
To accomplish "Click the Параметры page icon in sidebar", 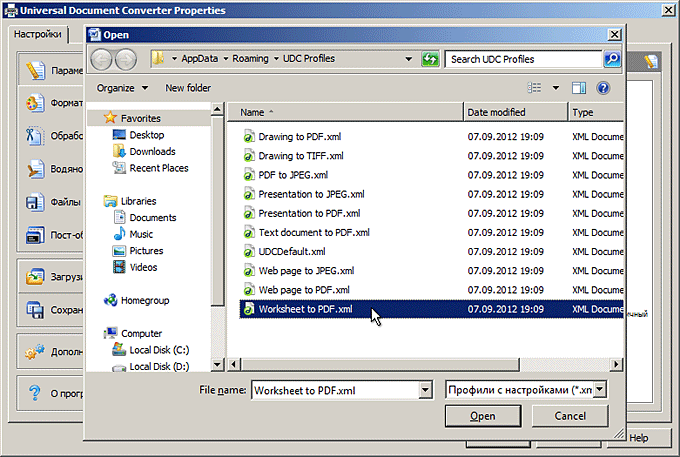I will [x=35, y=70].
